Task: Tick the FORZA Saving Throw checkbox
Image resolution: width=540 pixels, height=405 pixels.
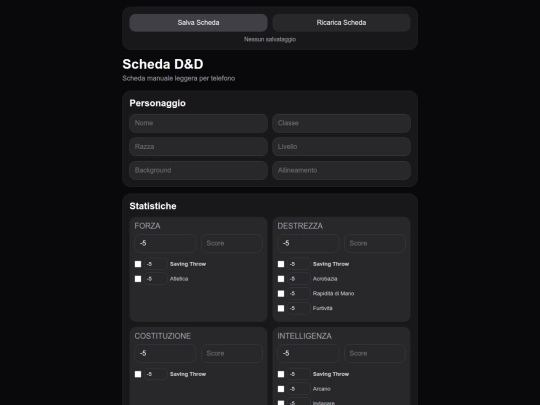Action: pyautogui.click(x=138, y=264)
